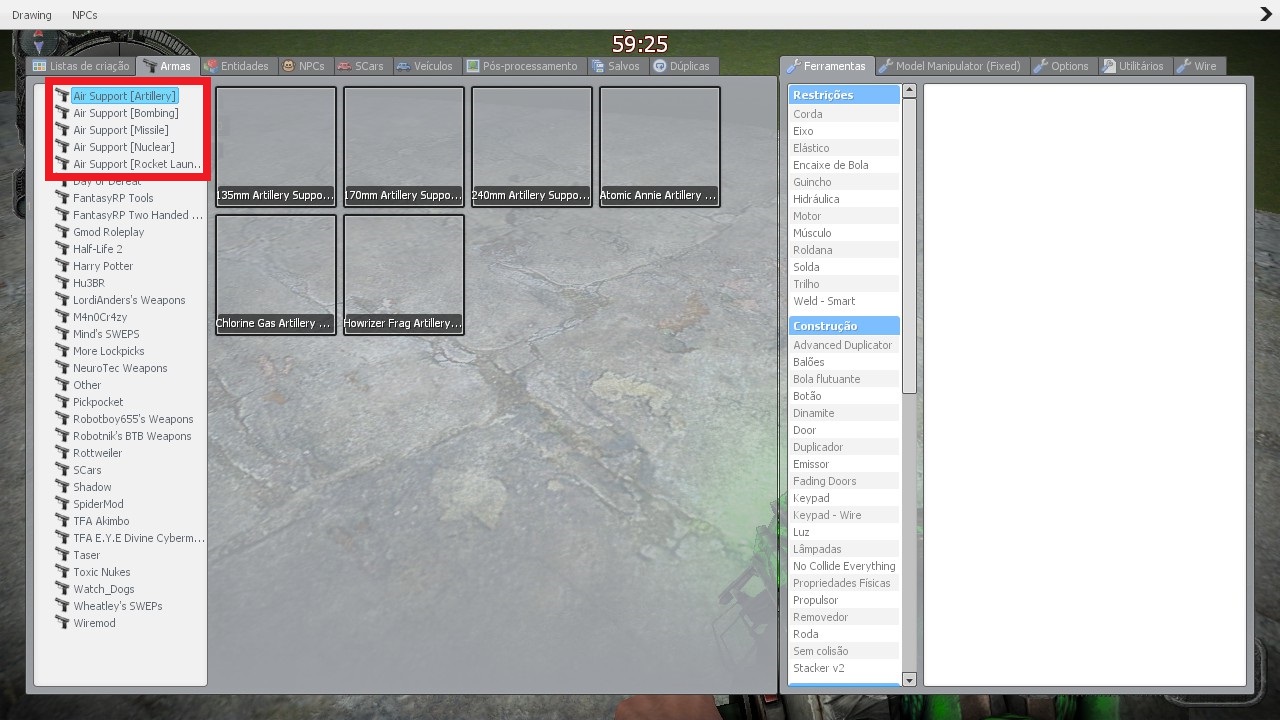Select the Balões tool
1280x720 pixels.
pos(844,362)
